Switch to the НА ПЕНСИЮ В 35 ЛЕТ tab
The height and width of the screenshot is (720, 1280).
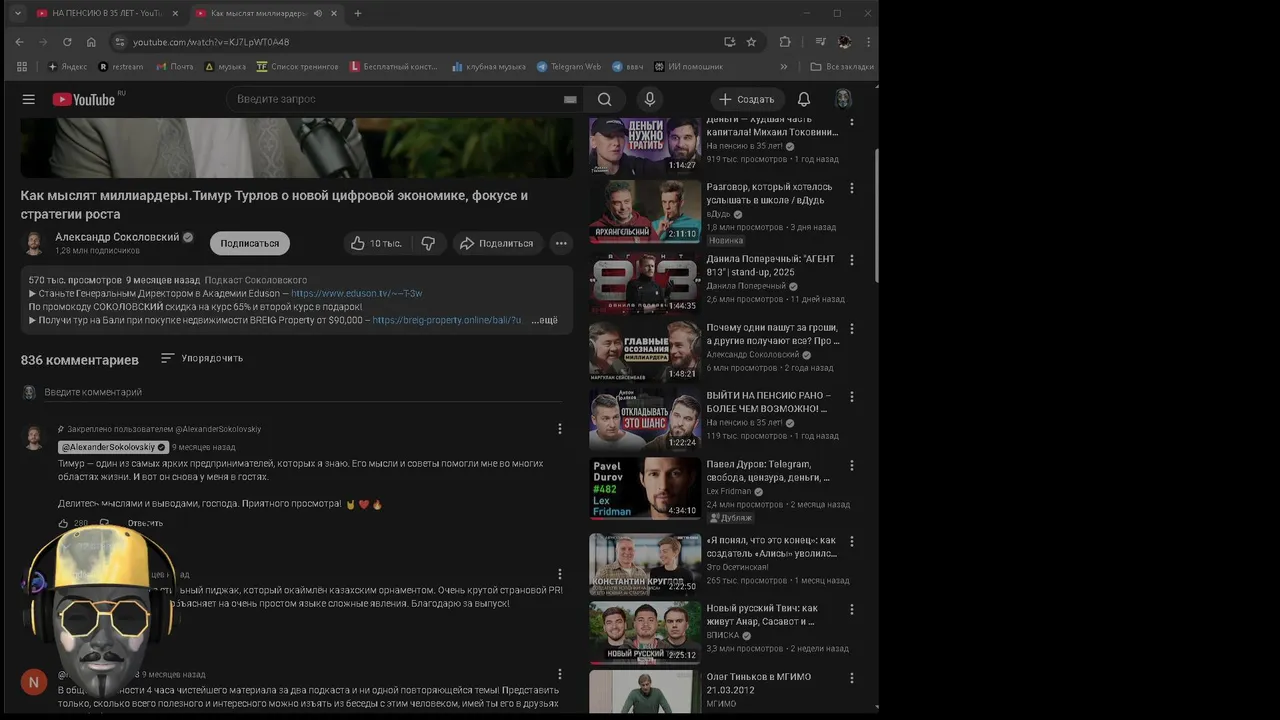(105, 13)
